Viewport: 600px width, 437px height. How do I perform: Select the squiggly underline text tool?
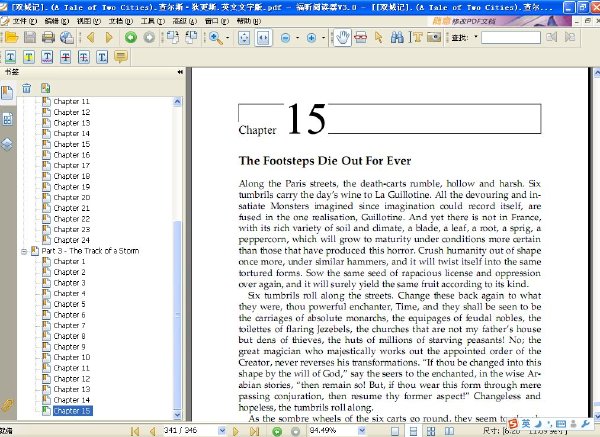47,57
